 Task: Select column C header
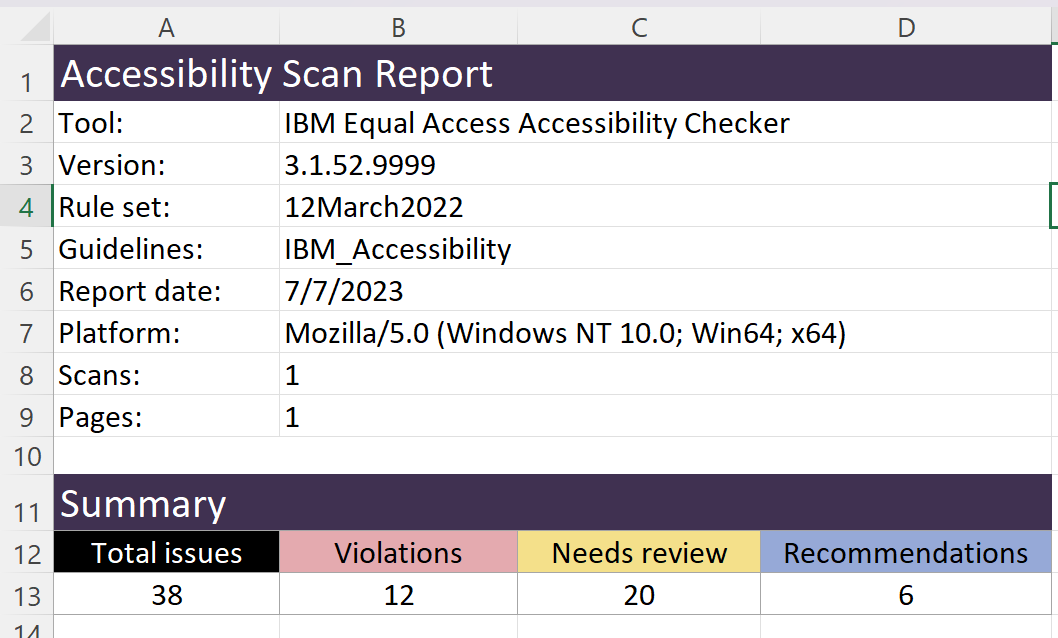coord(638,27)
